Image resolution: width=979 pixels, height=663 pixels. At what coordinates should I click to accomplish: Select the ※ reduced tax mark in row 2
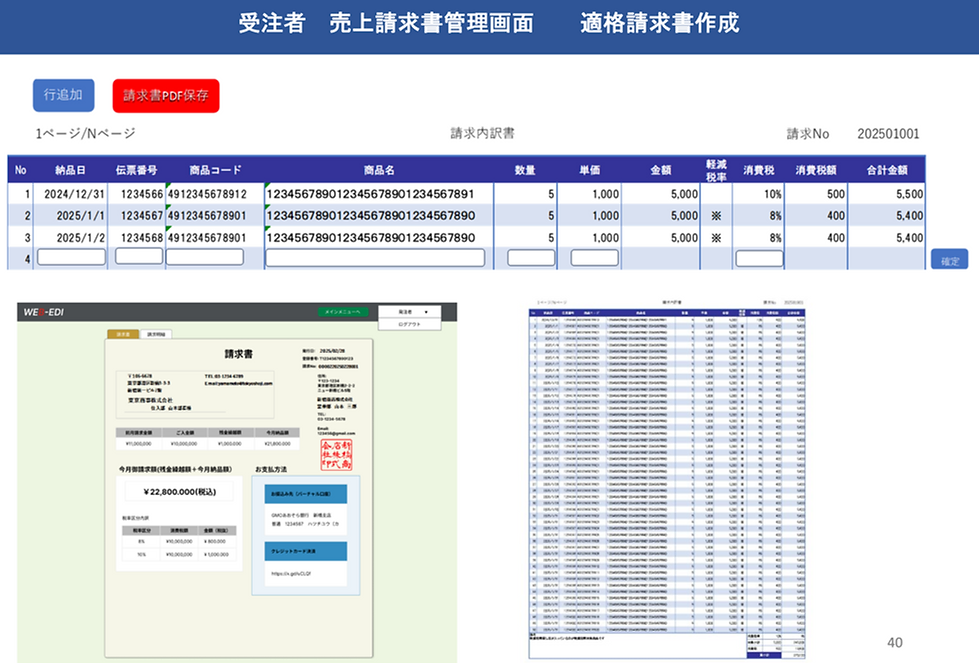coord(716,216)
